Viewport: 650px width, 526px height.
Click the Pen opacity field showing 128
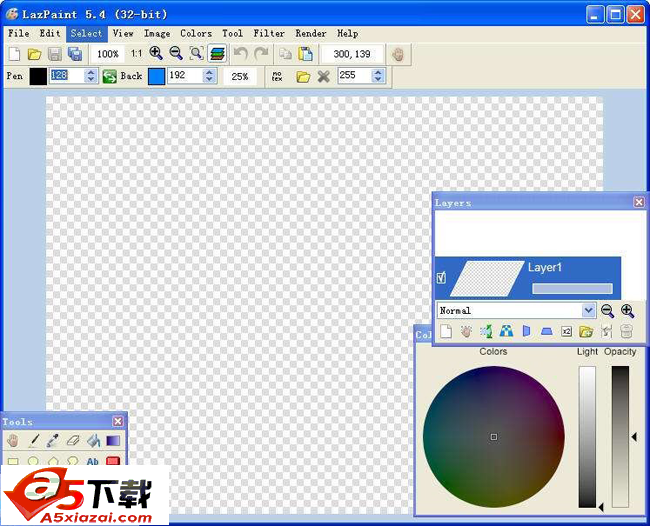(x=67, y=76)
